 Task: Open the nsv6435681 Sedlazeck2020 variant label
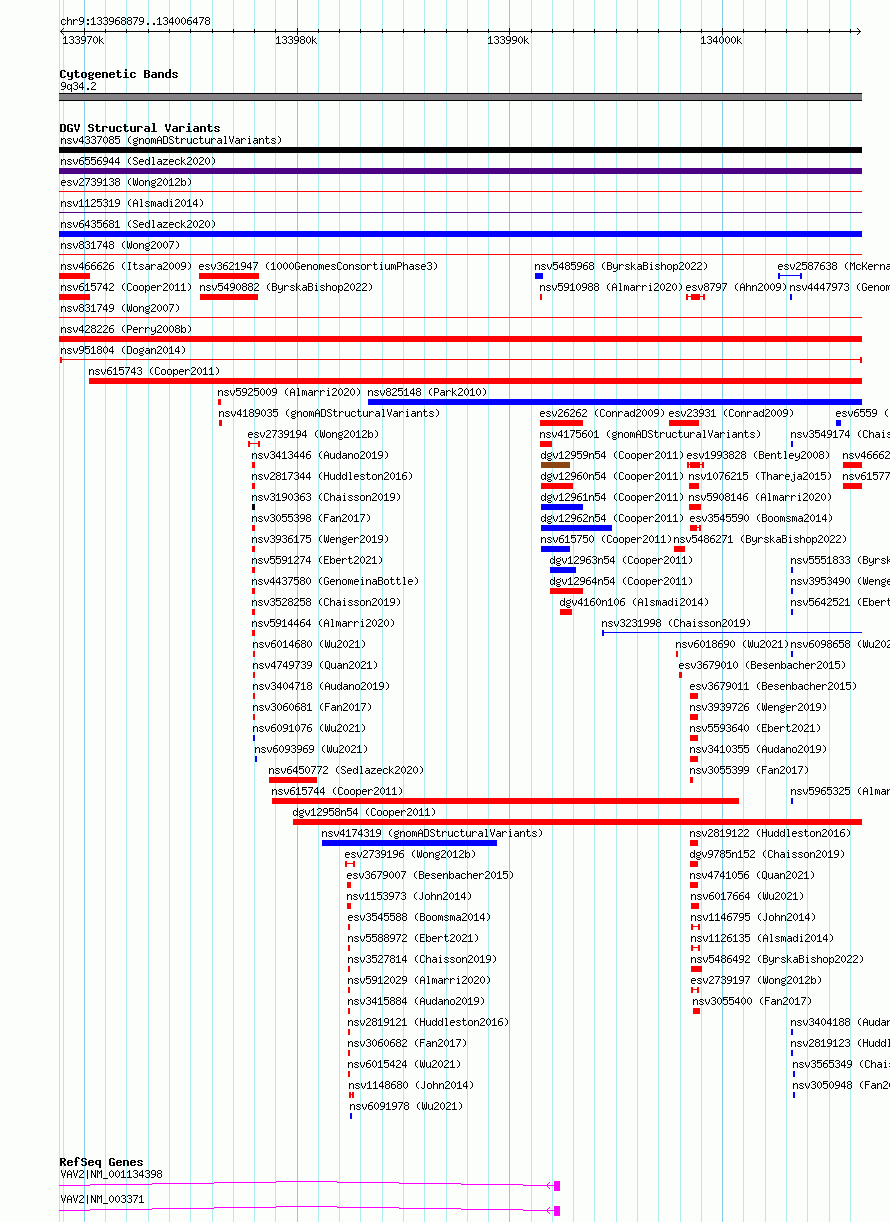(138, 224)
